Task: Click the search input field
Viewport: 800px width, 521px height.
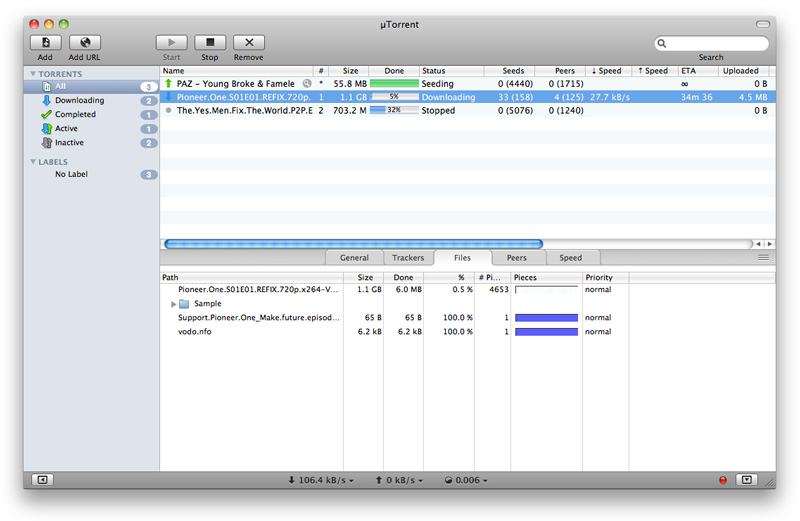Action: coord(714,43)
